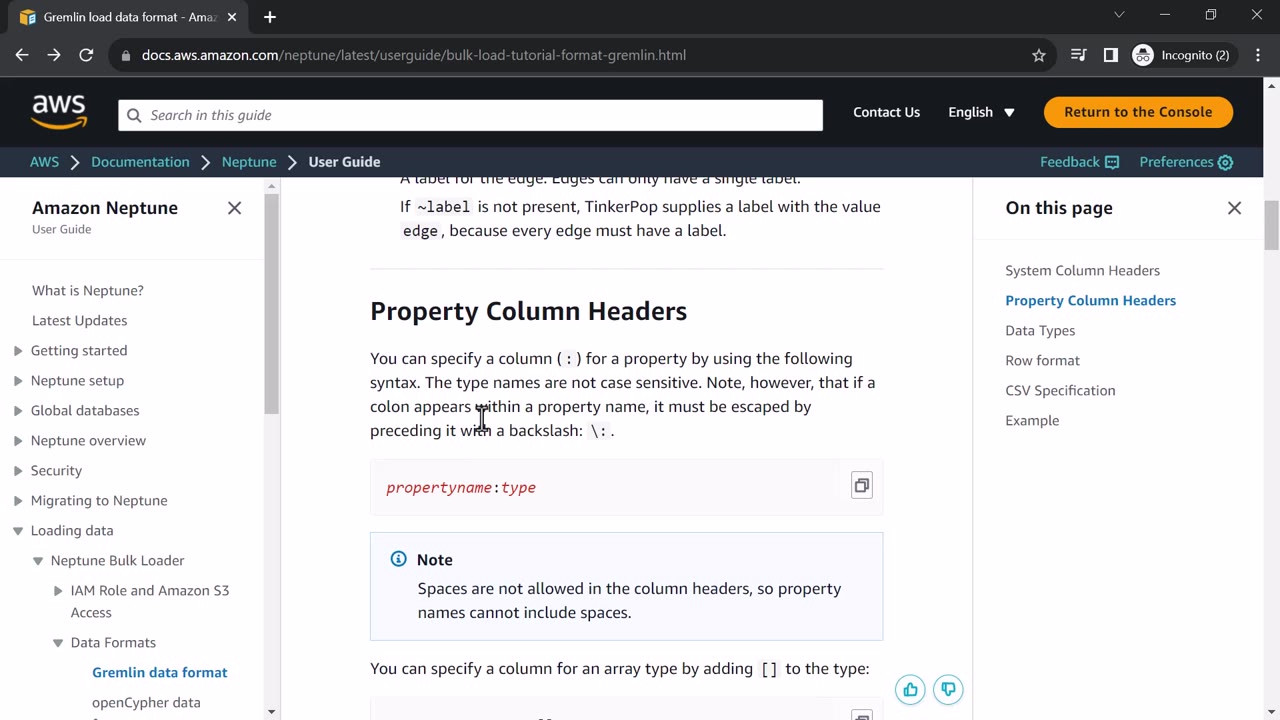Open the Incognito profile menu
The width and height of the screenshot is (1280, 720).
coord(1181,55)
